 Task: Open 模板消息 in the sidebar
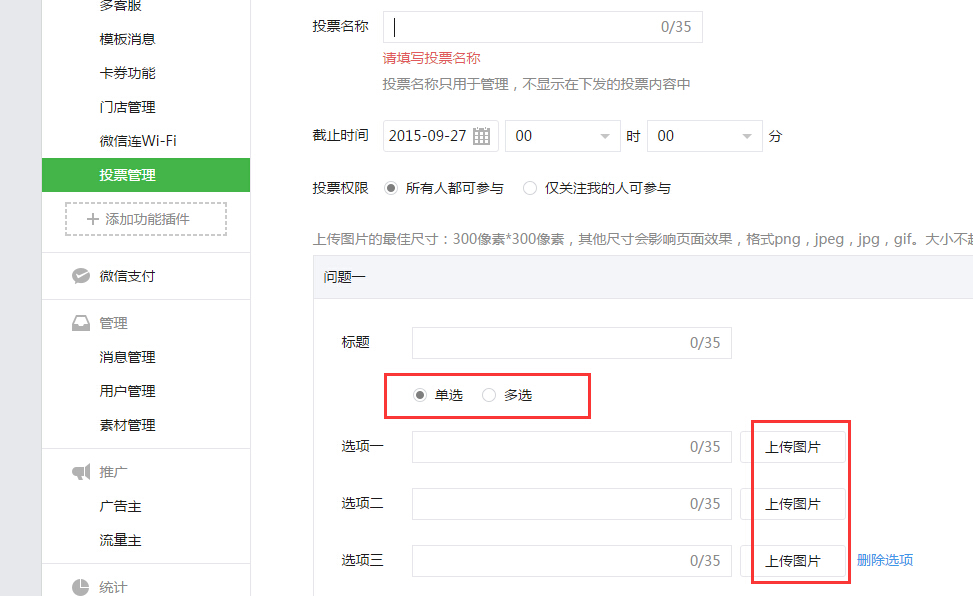[x=127, y=39]
